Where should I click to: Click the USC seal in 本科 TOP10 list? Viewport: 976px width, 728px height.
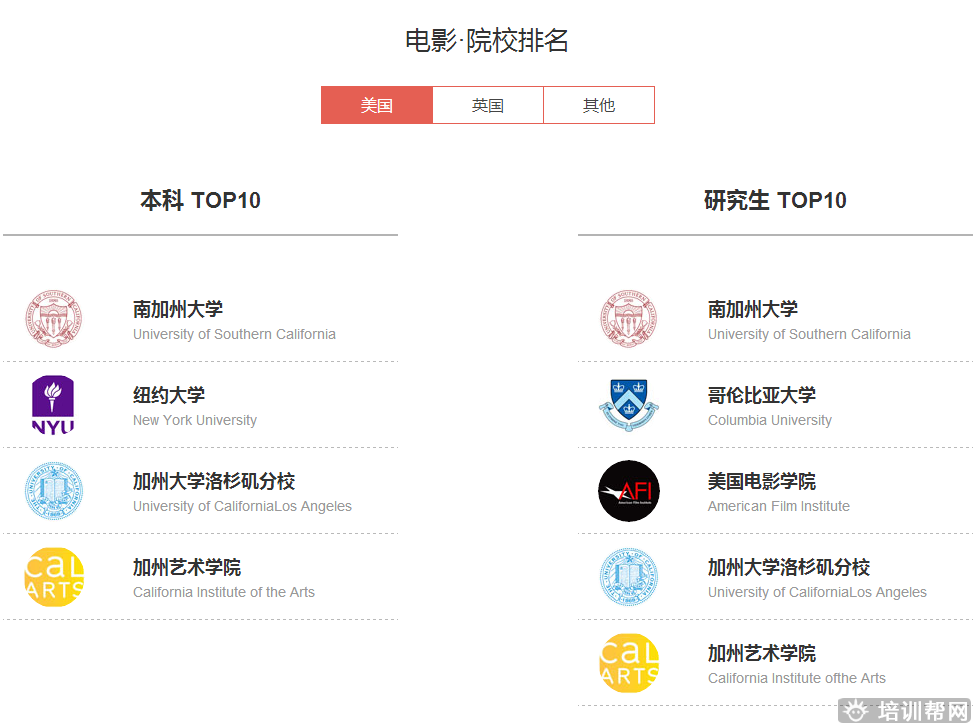point(54,319)
